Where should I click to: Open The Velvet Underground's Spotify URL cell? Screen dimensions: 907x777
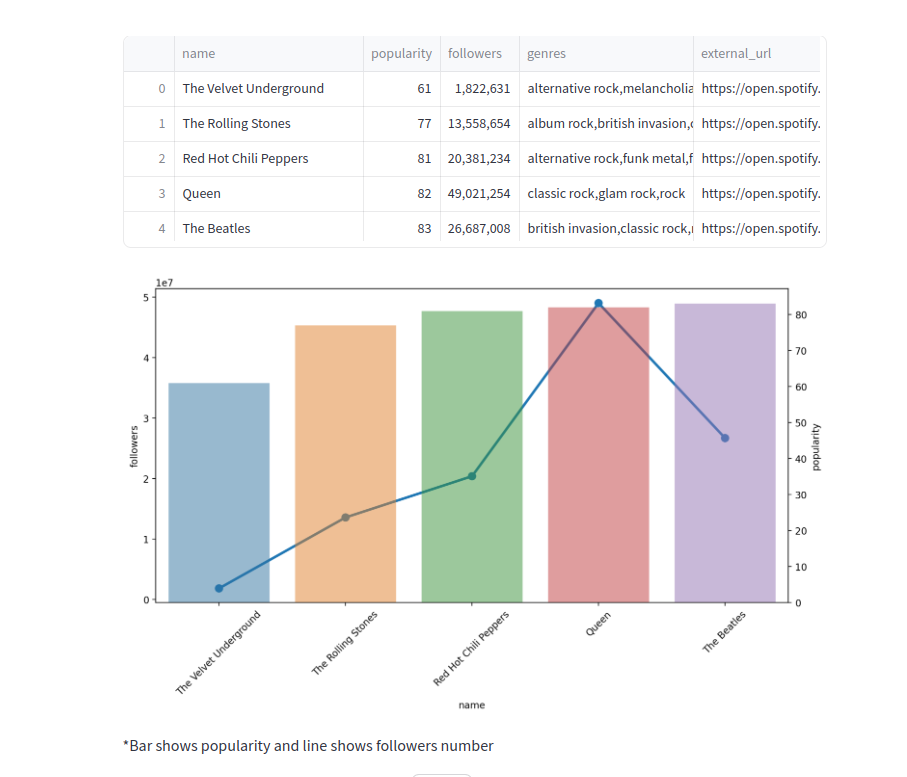coord(760,89)
